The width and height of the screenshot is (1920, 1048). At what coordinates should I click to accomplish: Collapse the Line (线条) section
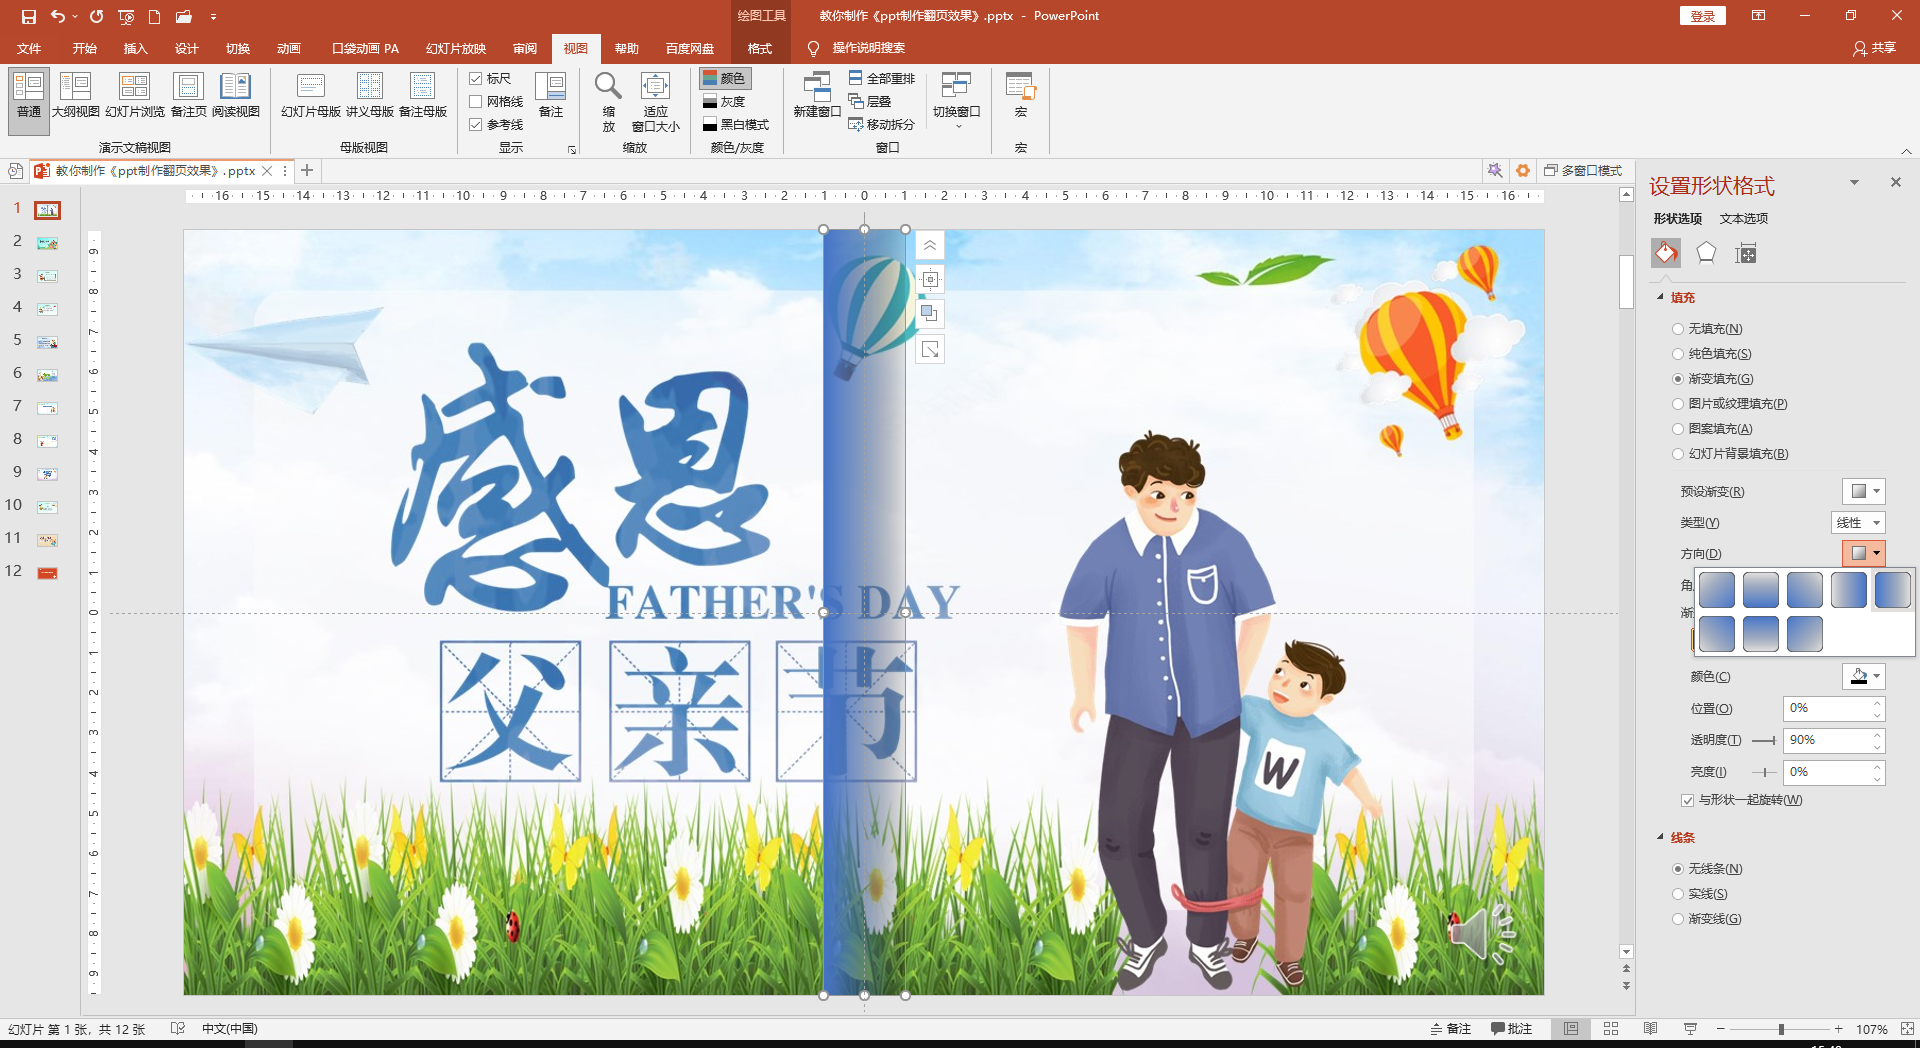click(1661, 837)
